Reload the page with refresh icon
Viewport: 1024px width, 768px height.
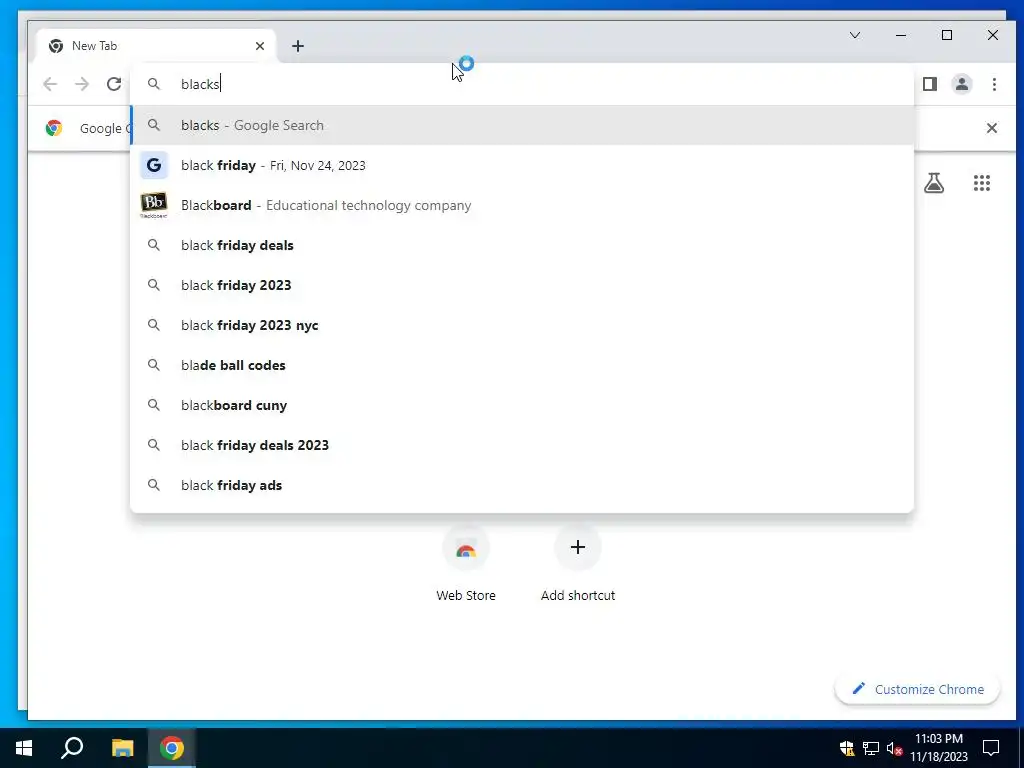pos(114,84)
